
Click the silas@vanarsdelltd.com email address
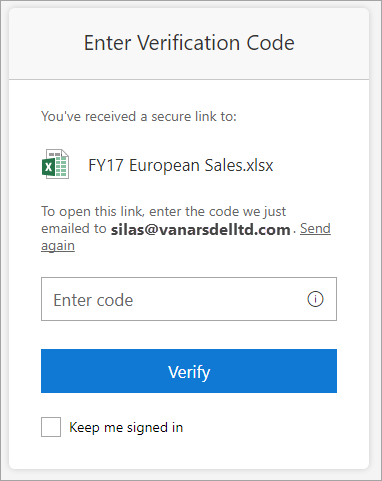pyautogui.click(x=201, y=229)
